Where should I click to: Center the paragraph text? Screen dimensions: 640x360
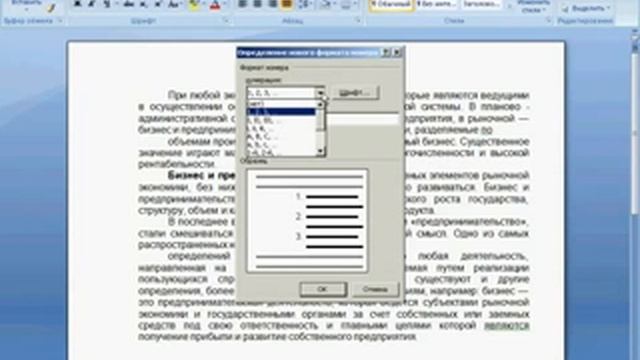(257, 4)
